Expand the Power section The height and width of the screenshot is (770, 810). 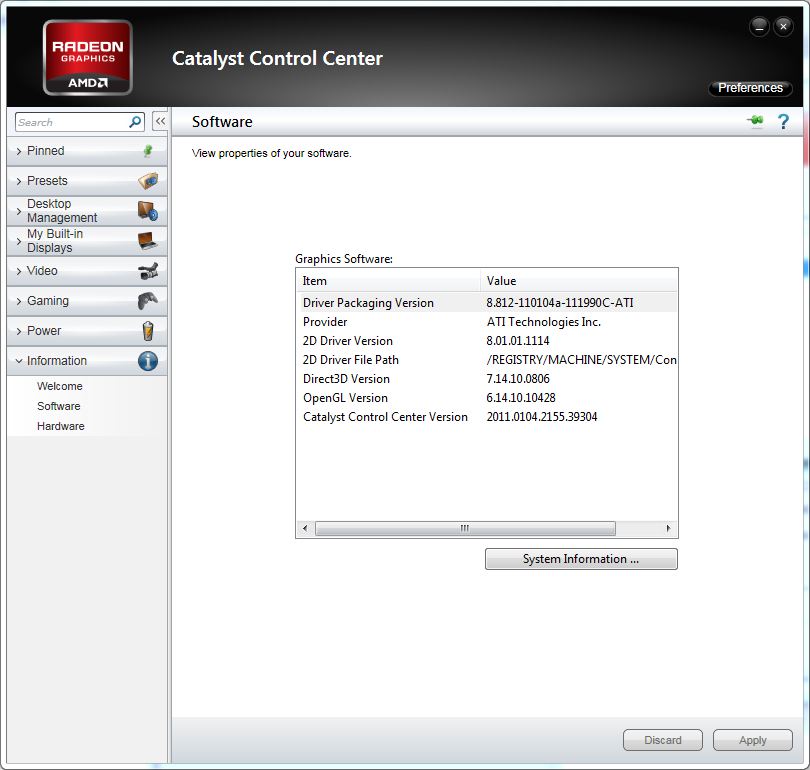87,331
